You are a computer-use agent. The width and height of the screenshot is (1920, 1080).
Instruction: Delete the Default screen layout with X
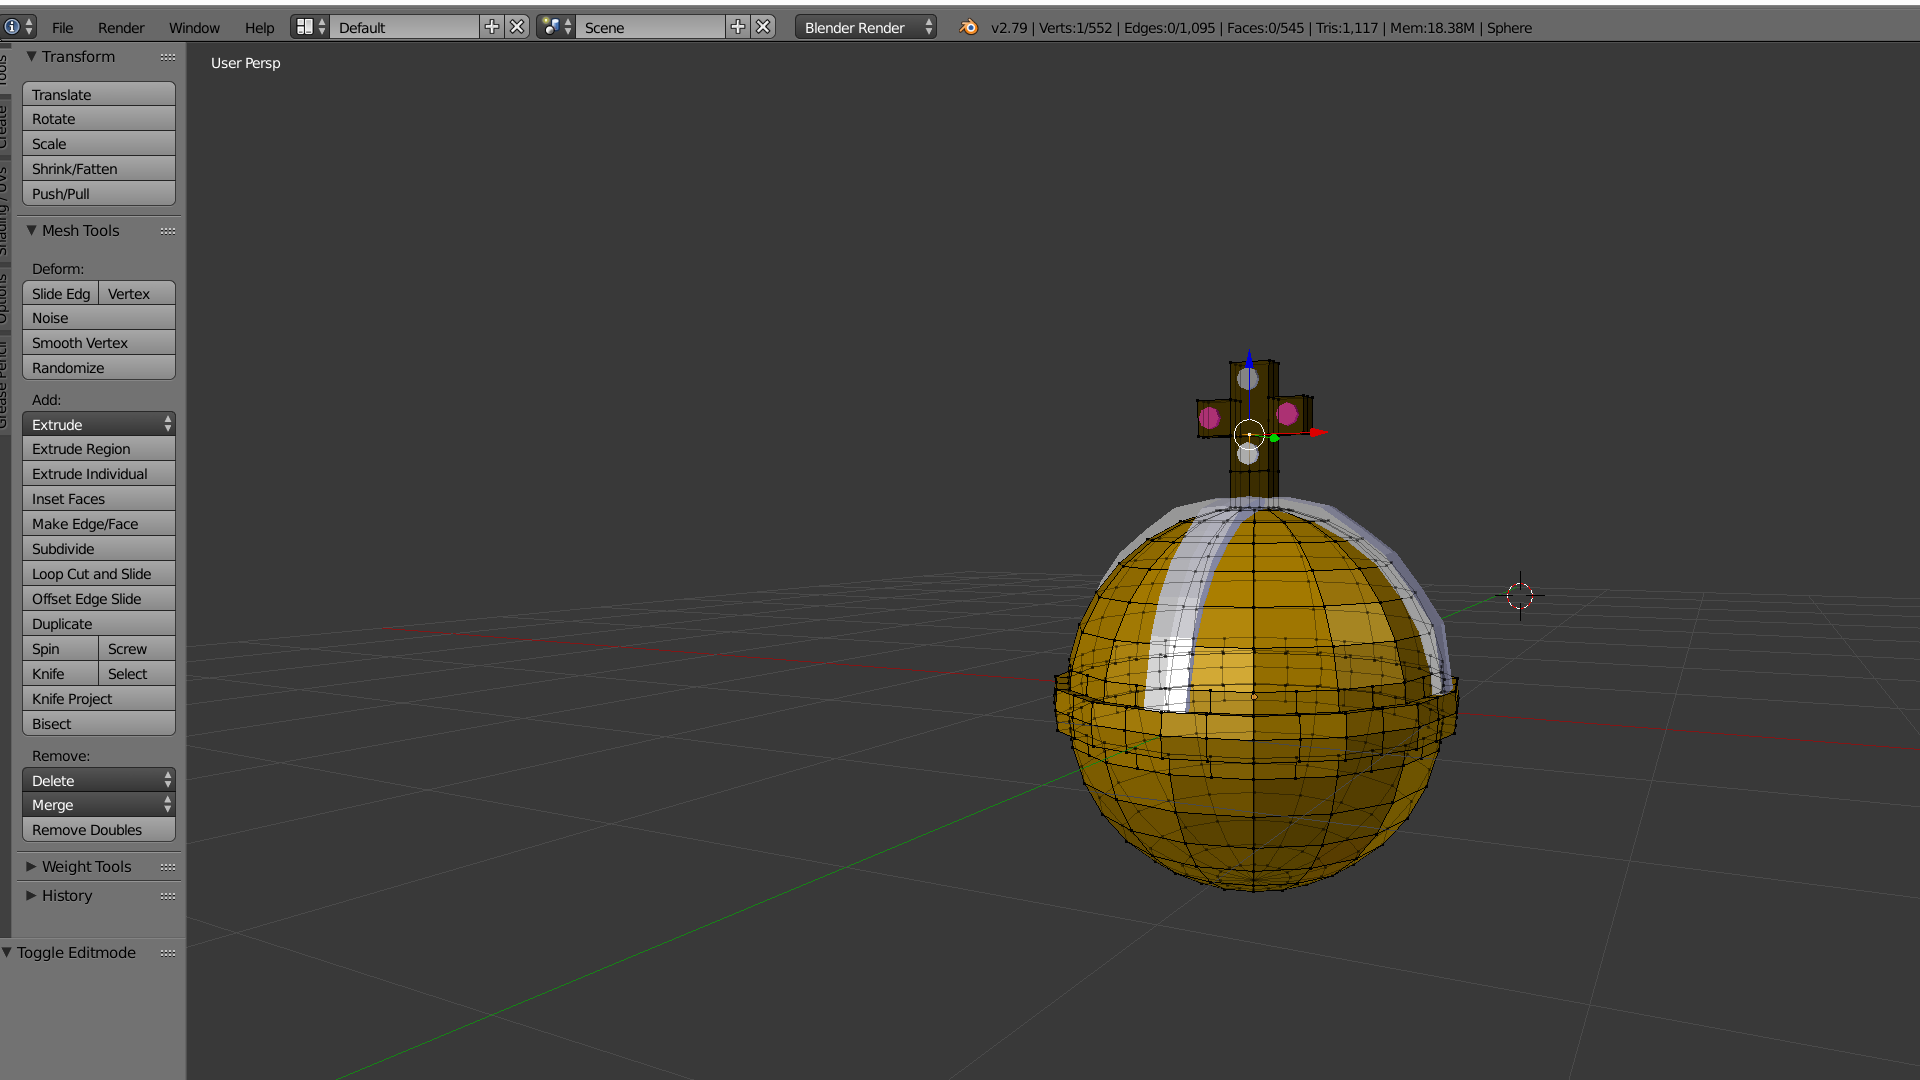[517, 27]
